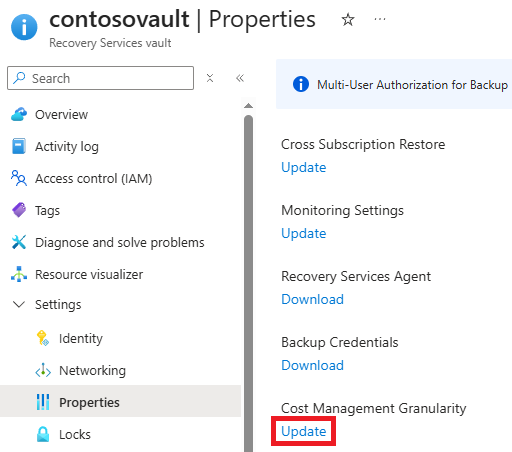Favorite contosovault with the star icon

[x=348, y=20]
